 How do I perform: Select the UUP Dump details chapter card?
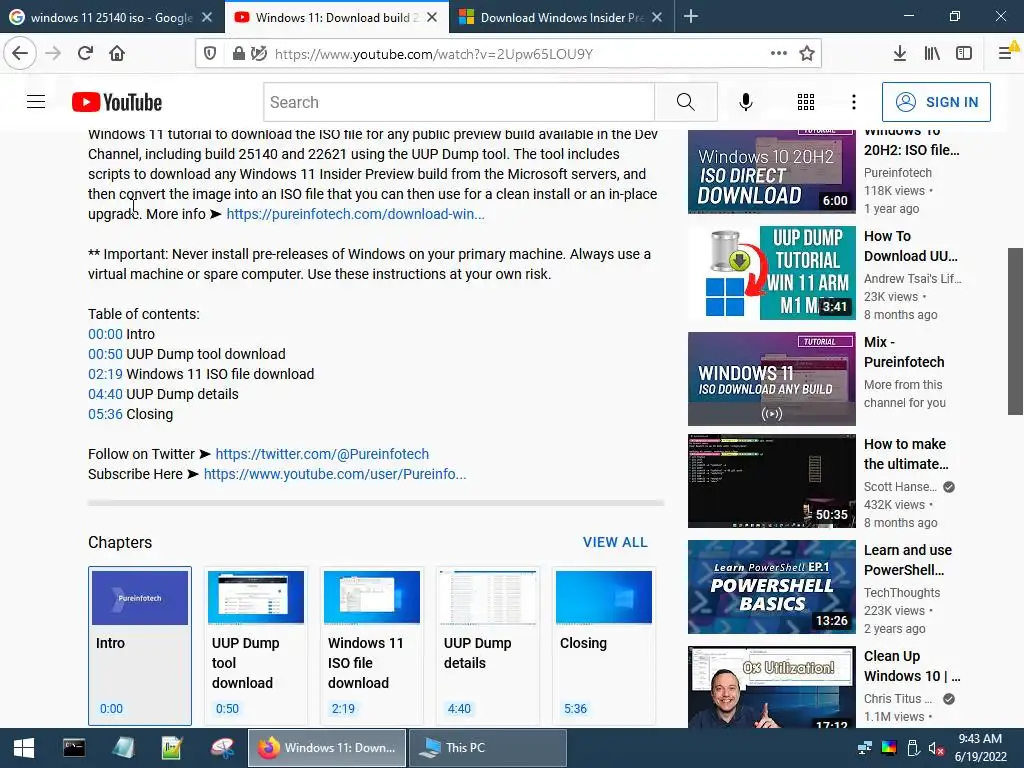tap(488, 646)
